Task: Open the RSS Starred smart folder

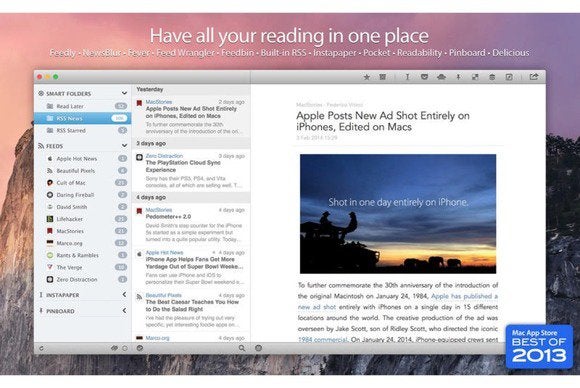Action: pos(82,131)
